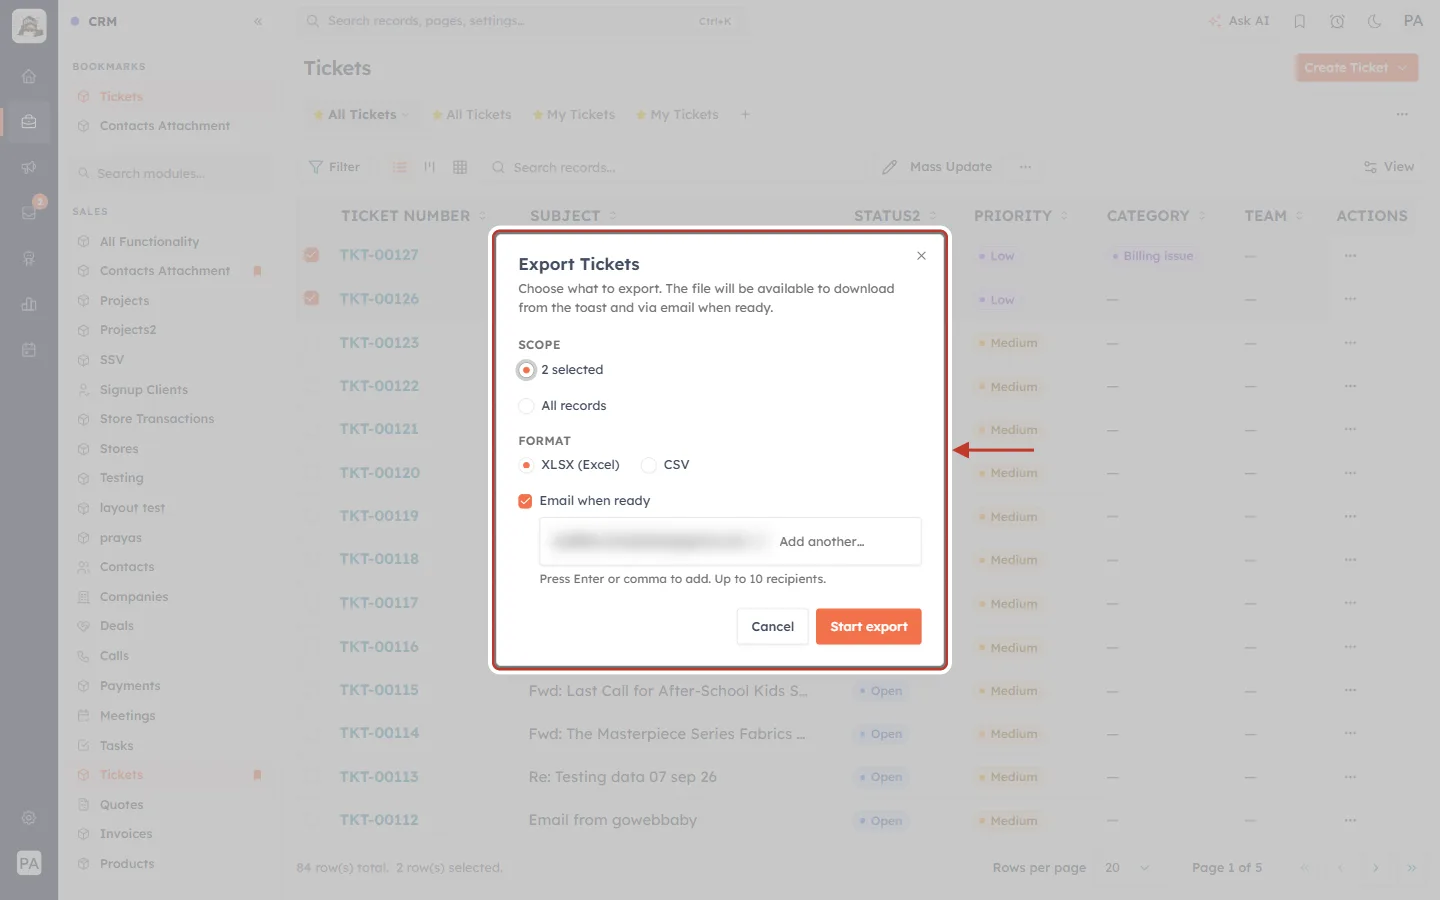This screenshot has height=900, width=1440.
Task: Toggle dark mode with the moon icon
Action: (x=1374, y=21)
